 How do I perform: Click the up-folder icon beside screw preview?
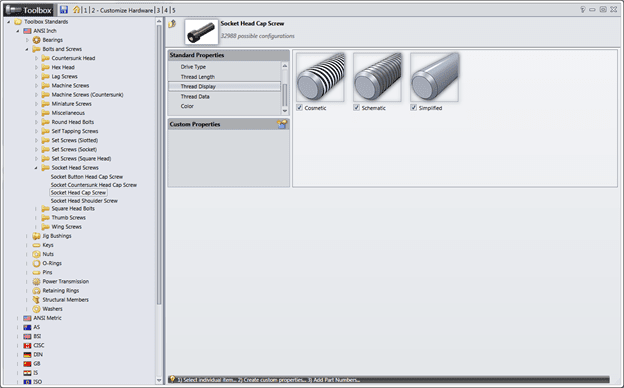(x=172, y=24)
